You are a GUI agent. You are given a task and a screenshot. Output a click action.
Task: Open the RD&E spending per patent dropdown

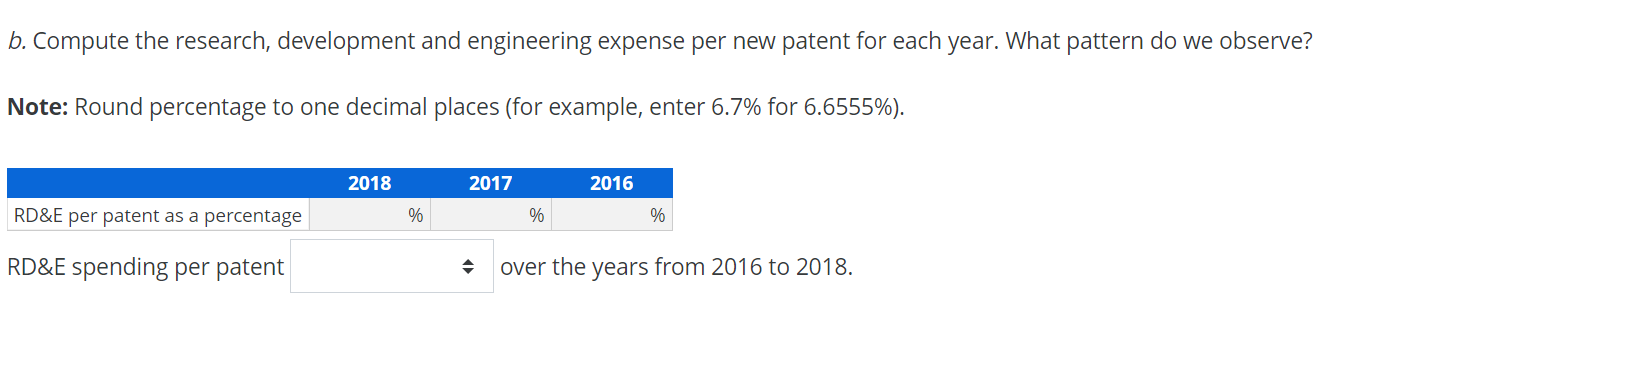click(392, 266)
